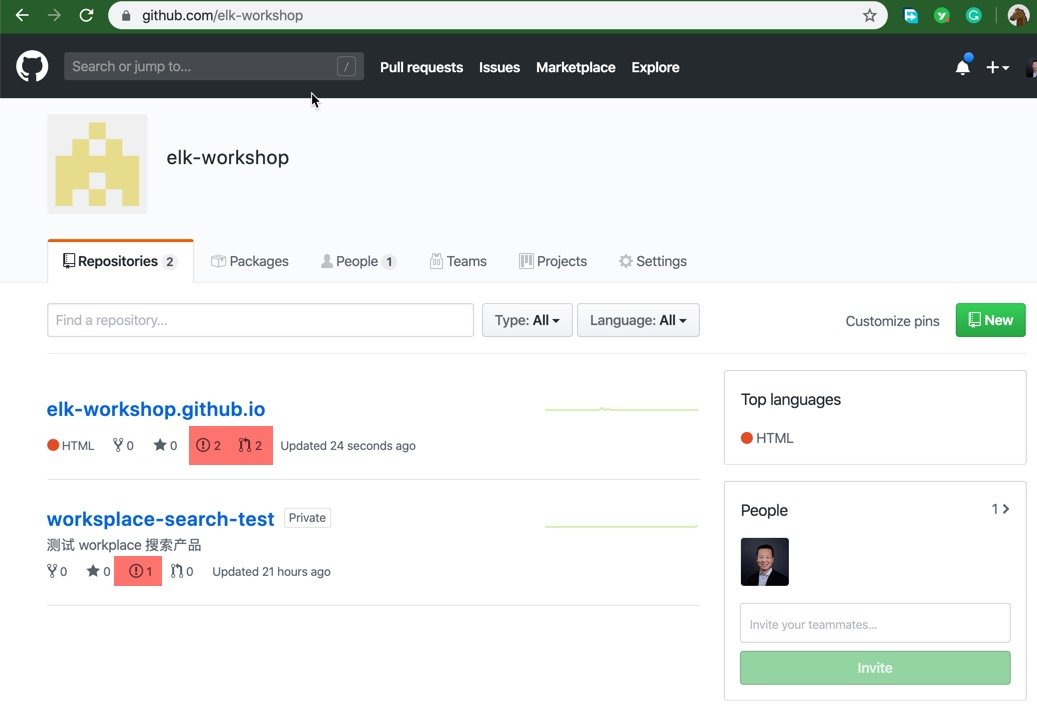View forks of worksplace-search-test repository
This screenshot has width=1037, height=712.
57,572
